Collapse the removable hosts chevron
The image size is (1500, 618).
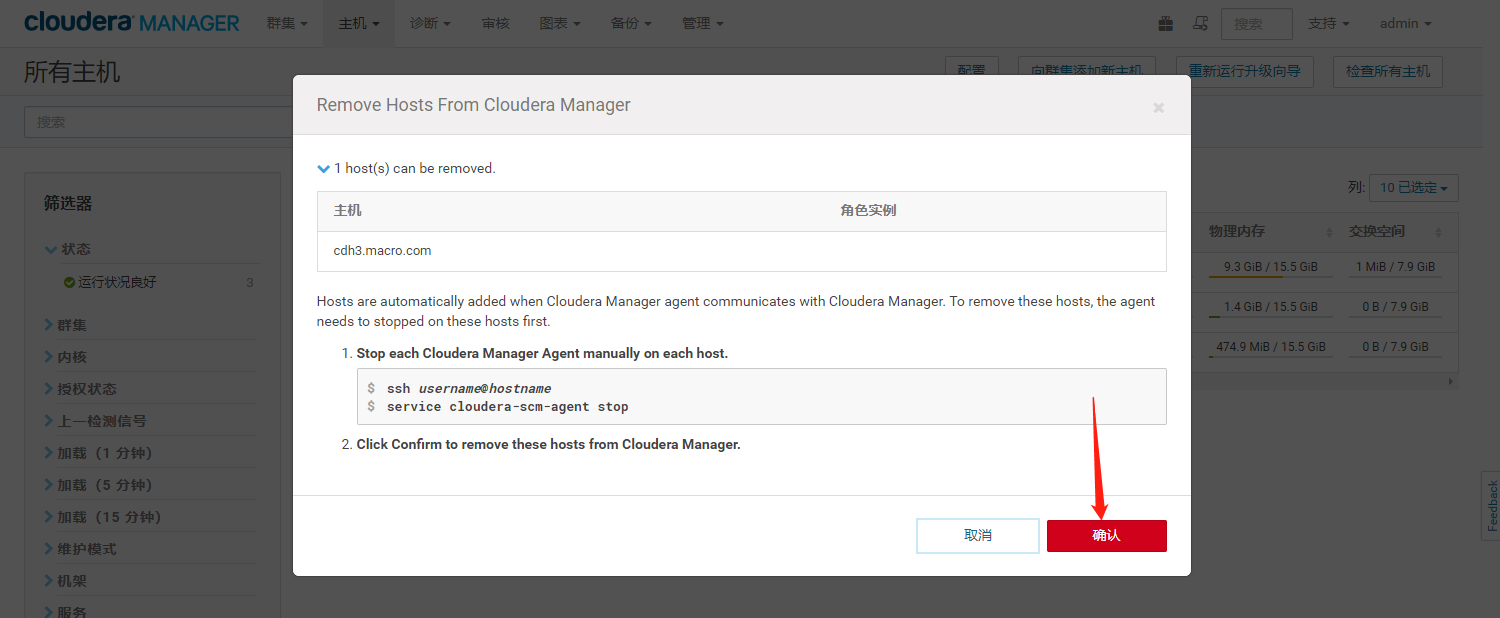coord(323,168)
